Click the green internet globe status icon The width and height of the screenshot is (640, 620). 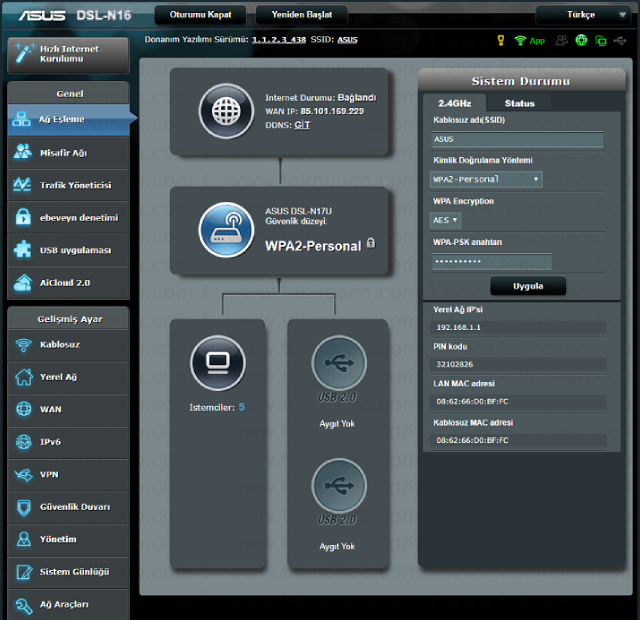[x=581, y=40]
